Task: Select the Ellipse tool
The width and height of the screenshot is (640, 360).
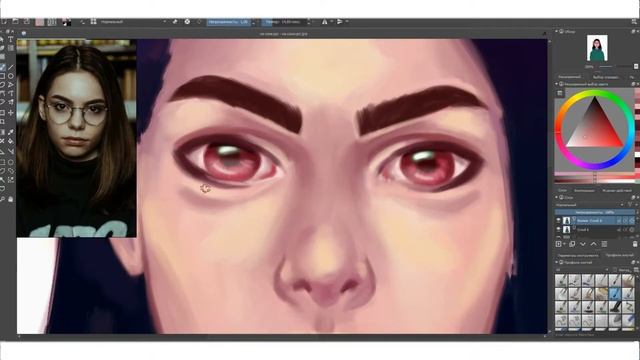Action: point(11,76)
